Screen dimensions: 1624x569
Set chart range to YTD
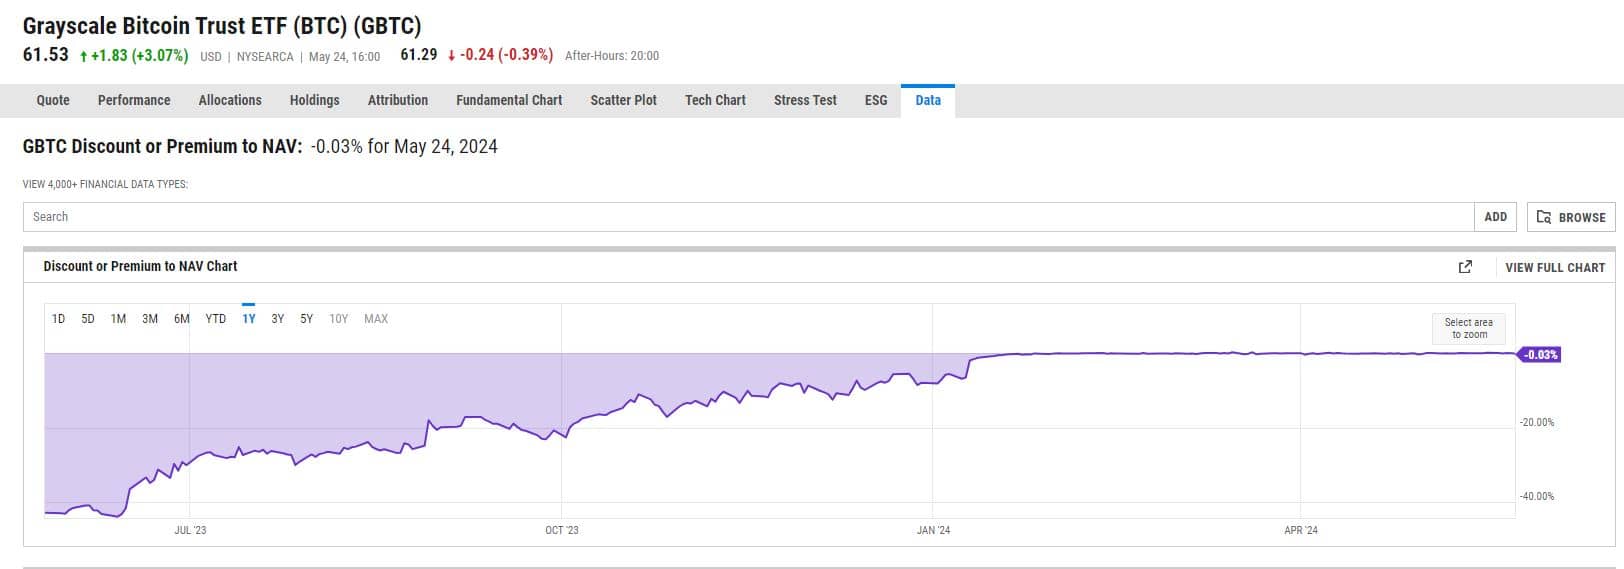tap(216, 319)
